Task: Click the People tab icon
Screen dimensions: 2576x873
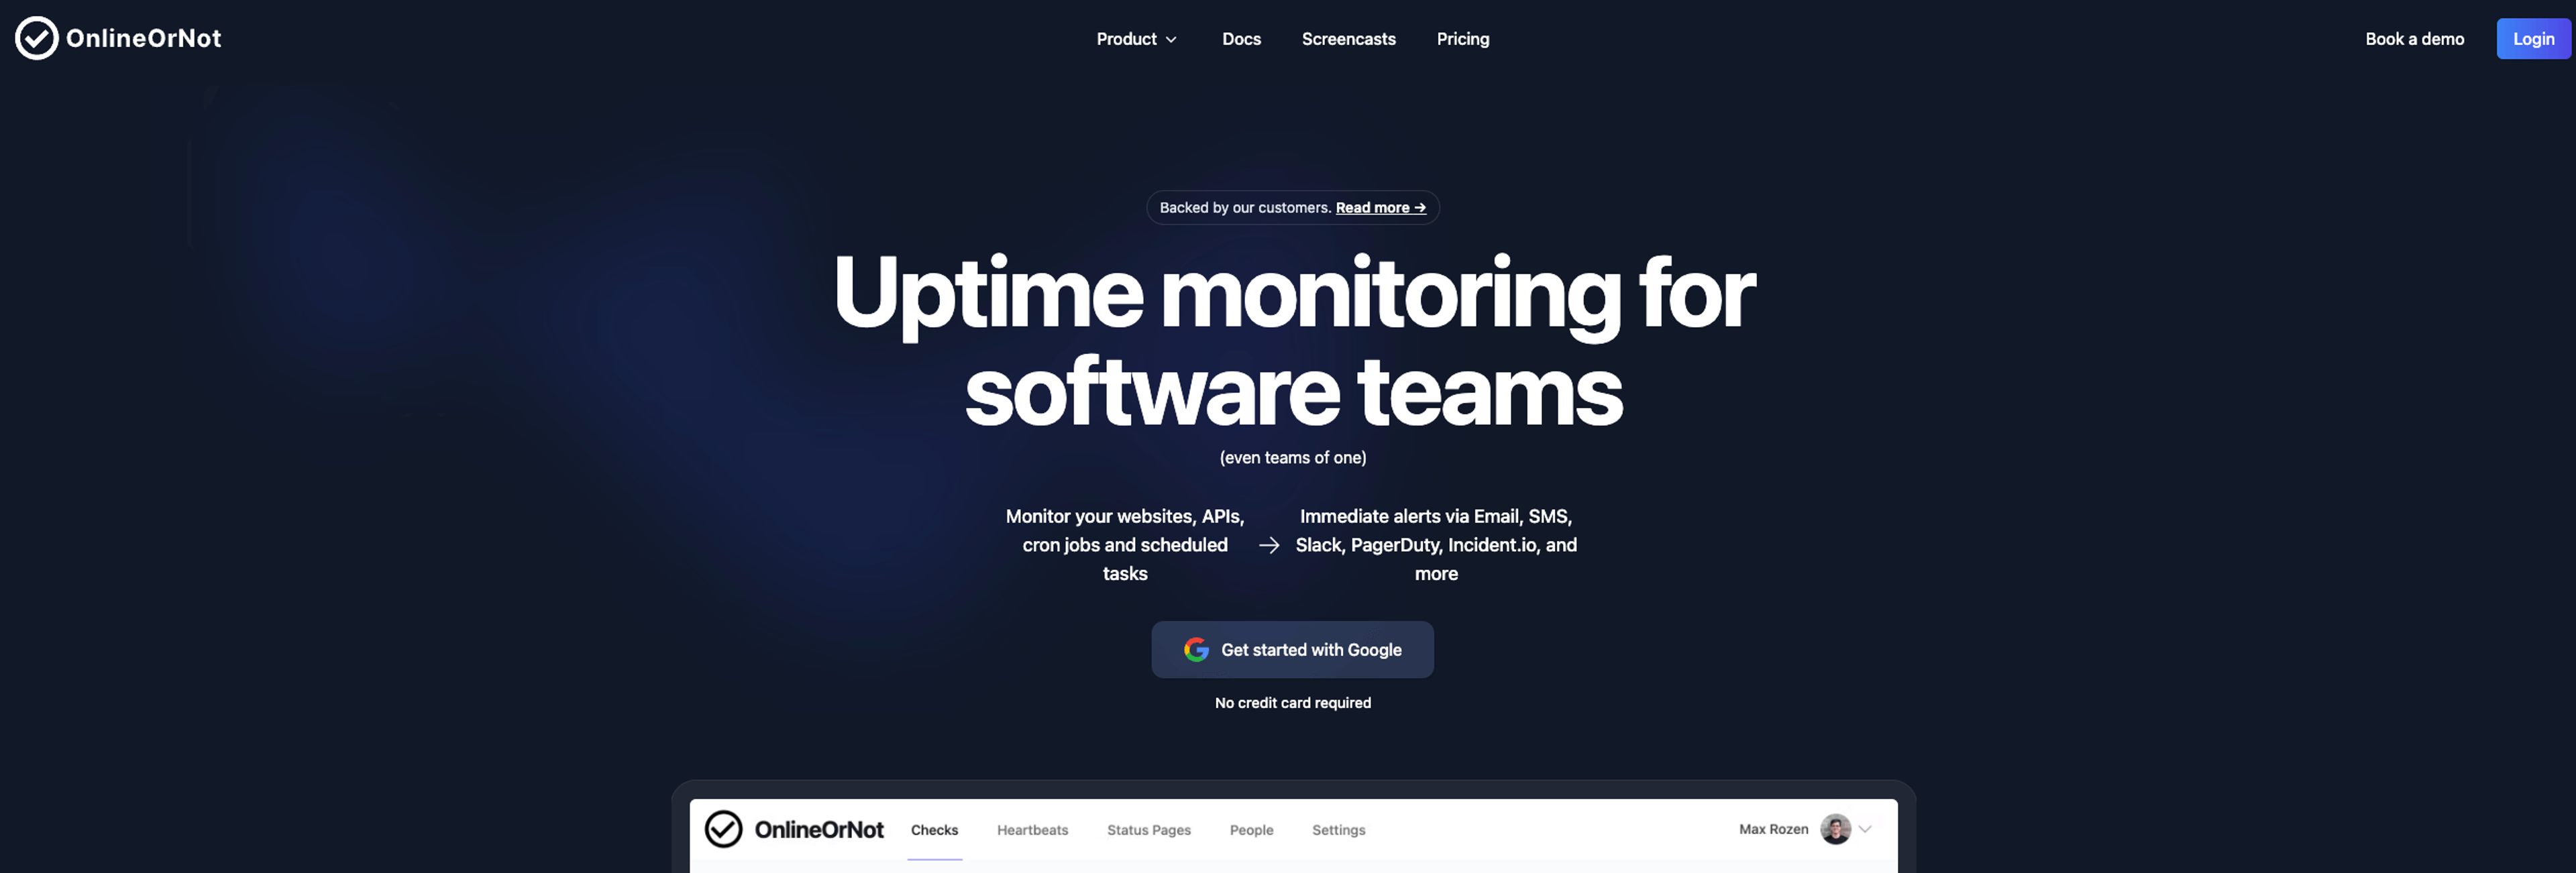Action: click(1250, 830)
